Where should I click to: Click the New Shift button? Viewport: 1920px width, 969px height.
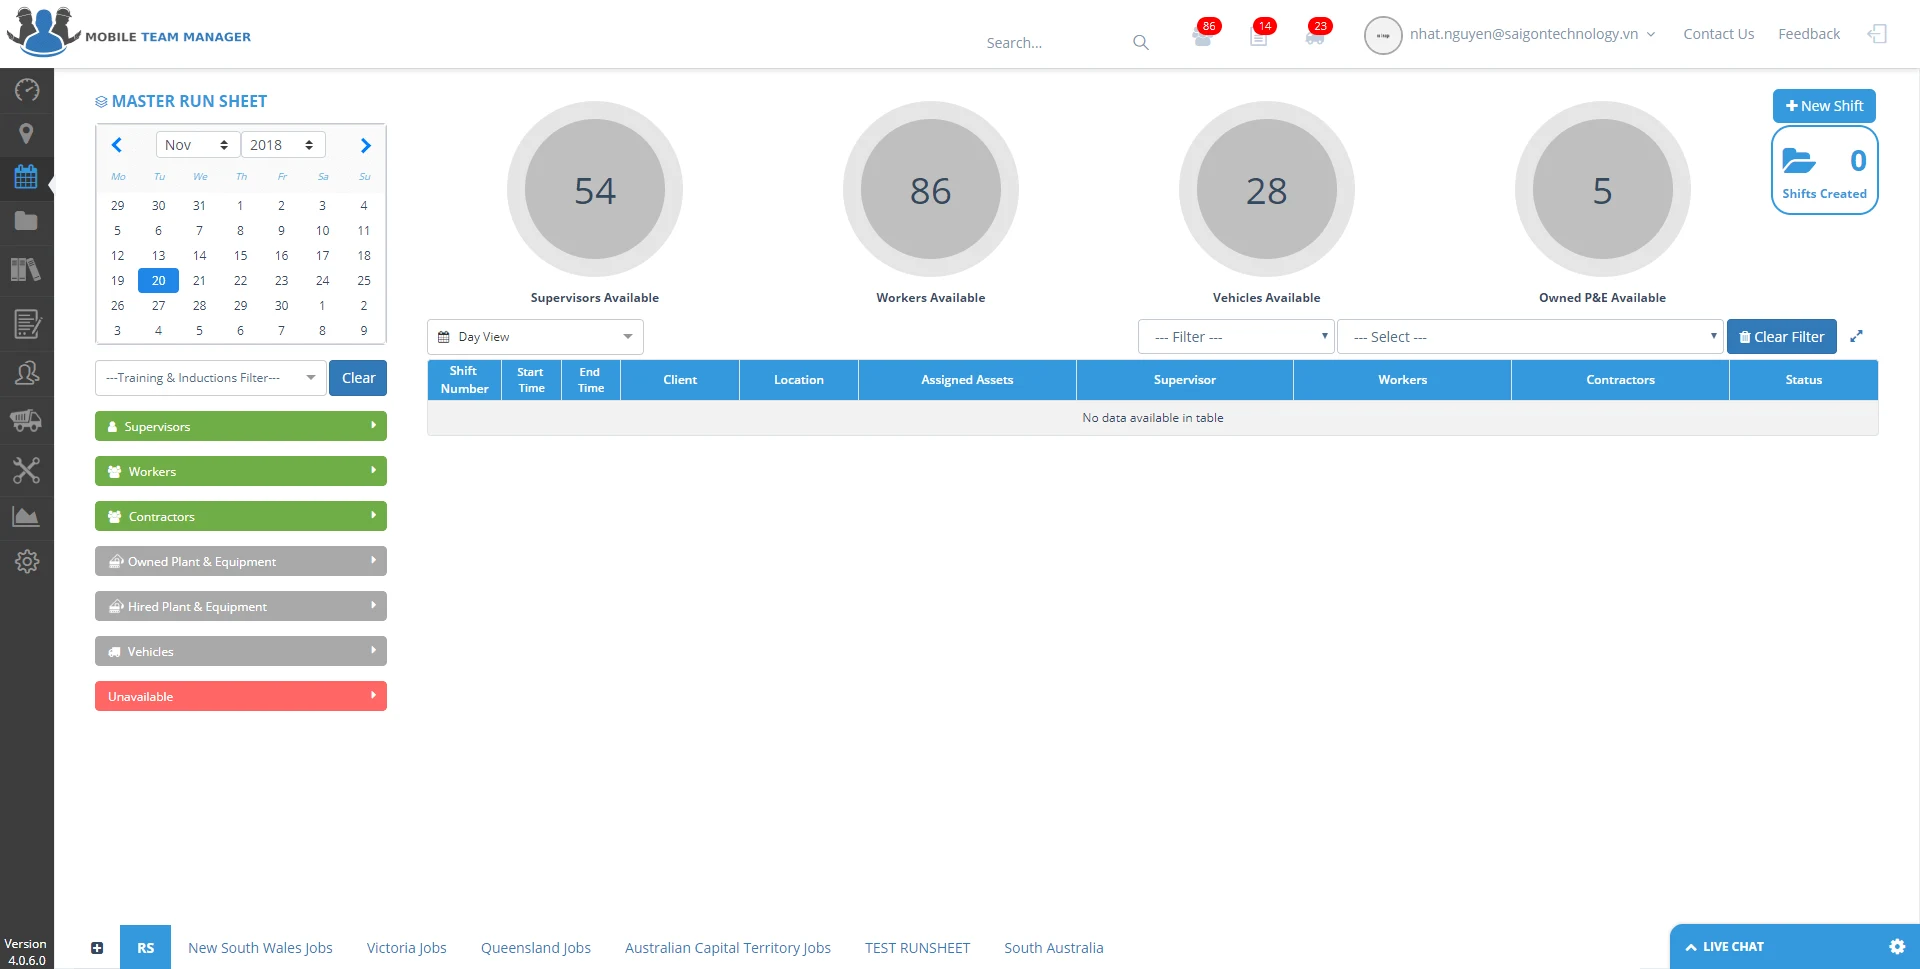point(1823,106)
